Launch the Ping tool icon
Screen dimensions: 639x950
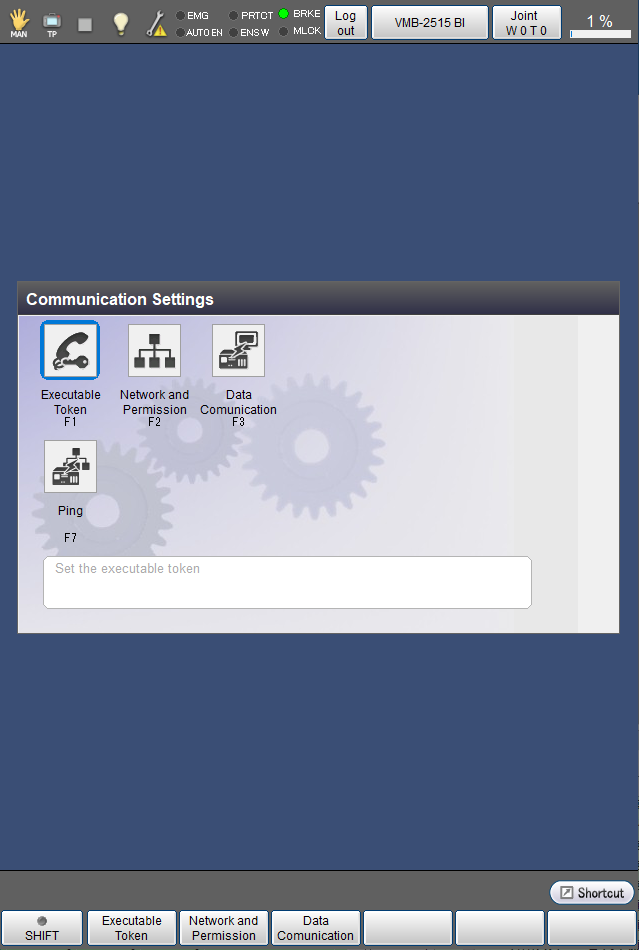[x=70, y=466]
